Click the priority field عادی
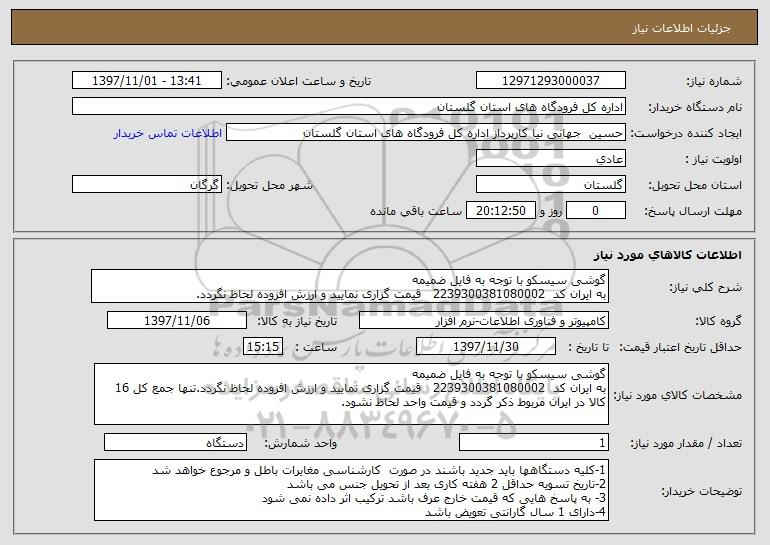 pyautogui.click(x=550, y=159)
